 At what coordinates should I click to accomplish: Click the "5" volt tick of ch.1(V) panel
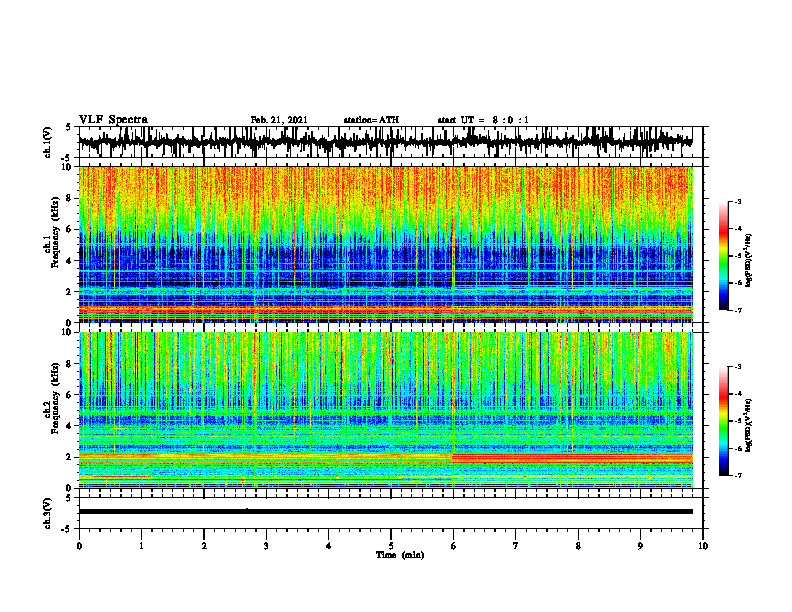pyautogui.click(x=68, y=128)
